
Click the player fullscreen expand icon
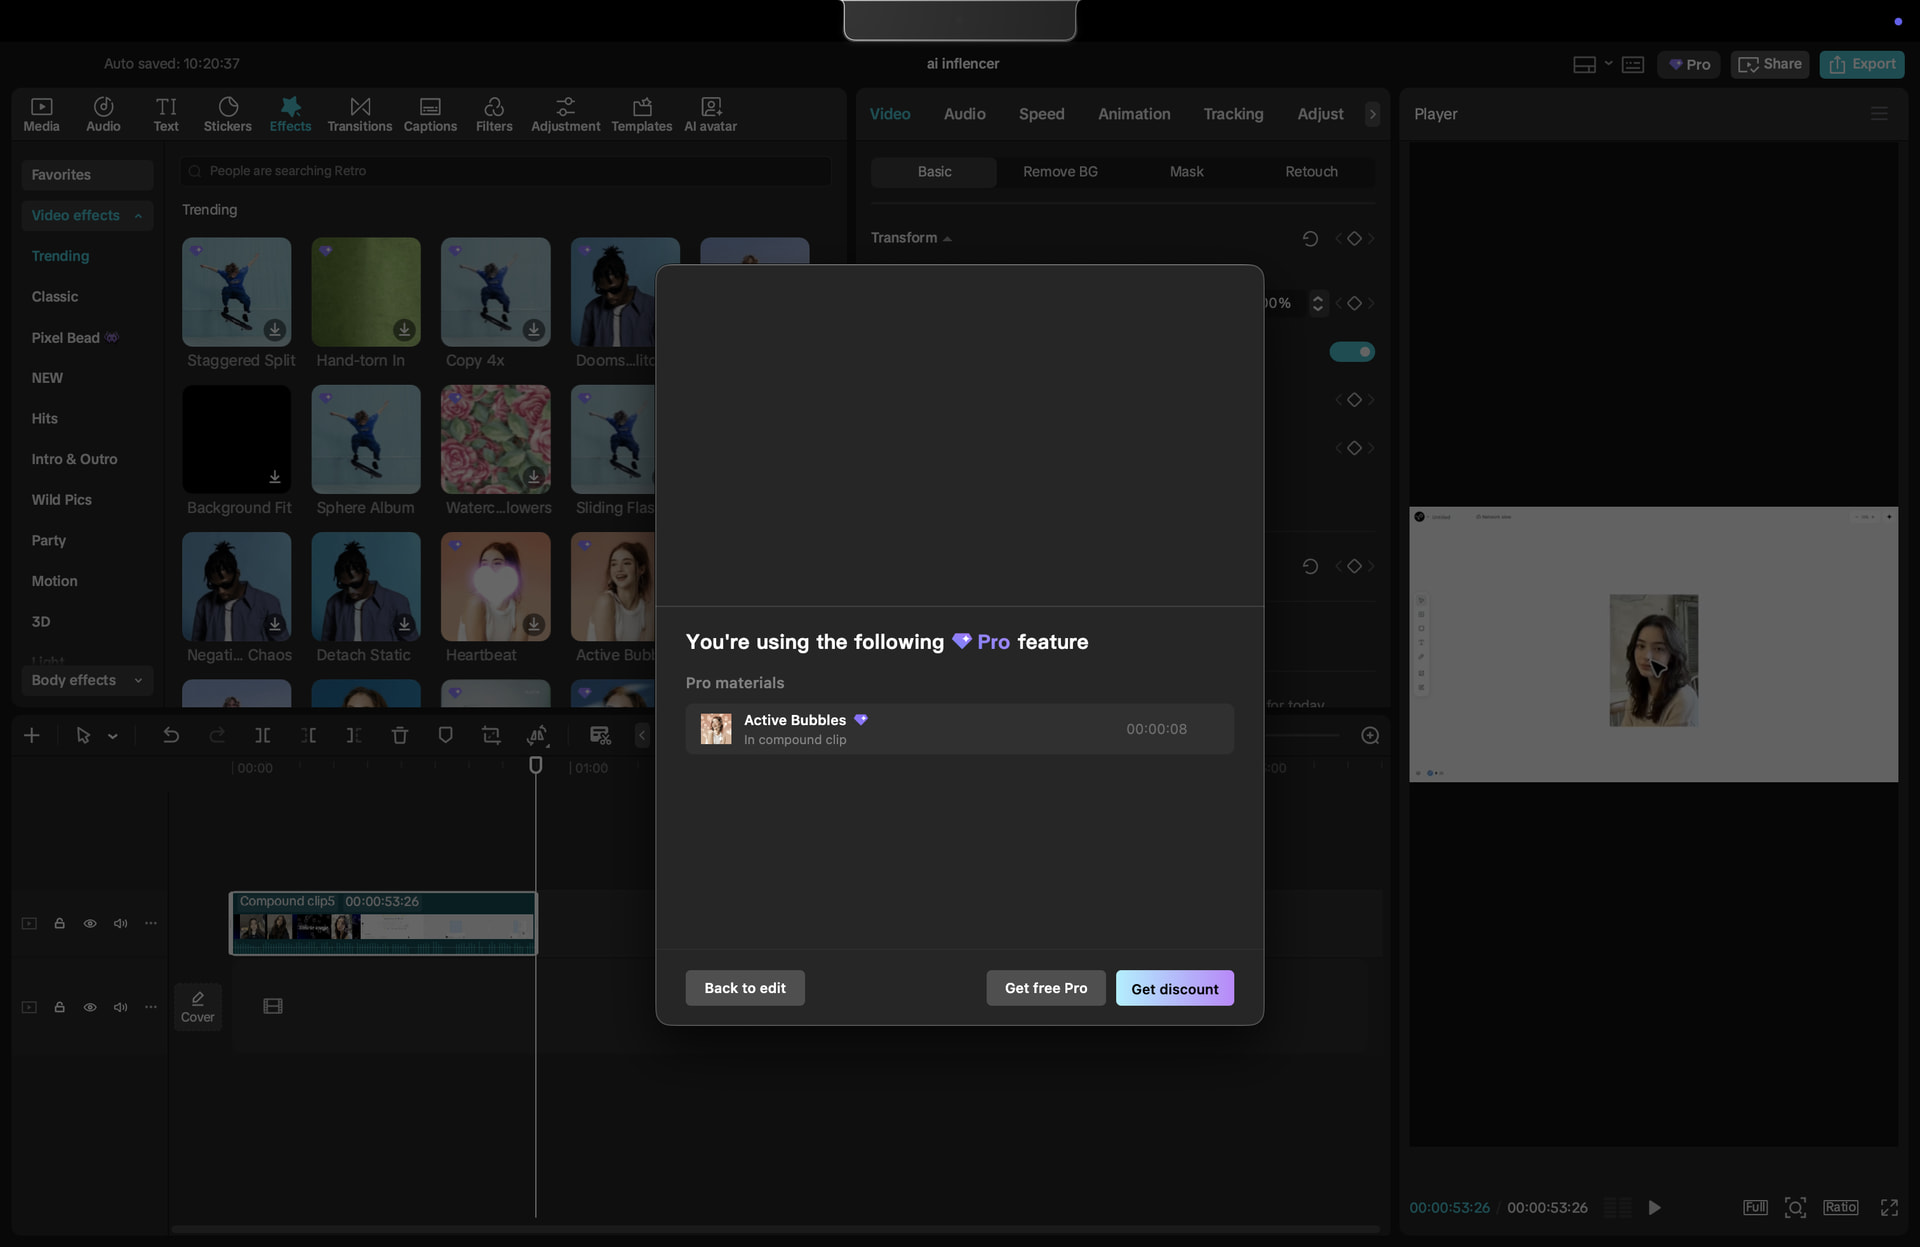click(1889, 1207)
